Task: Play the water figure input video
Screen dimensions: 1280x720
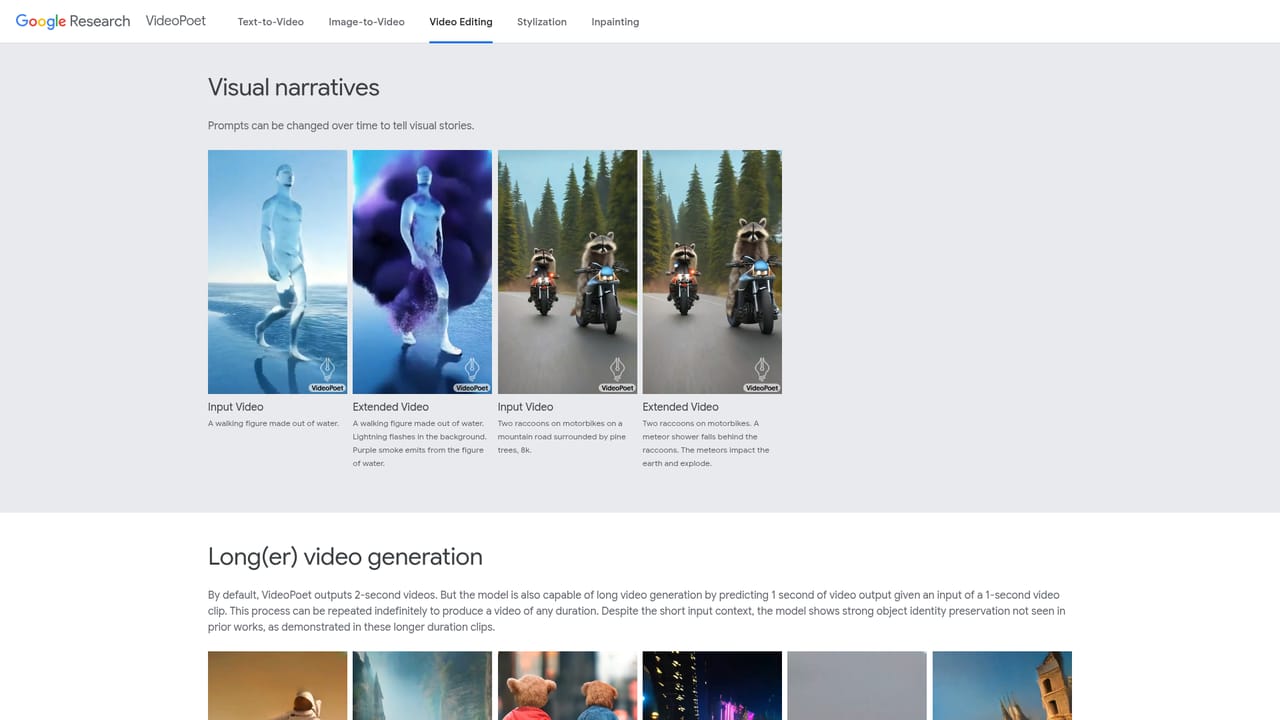Action: 278,272
